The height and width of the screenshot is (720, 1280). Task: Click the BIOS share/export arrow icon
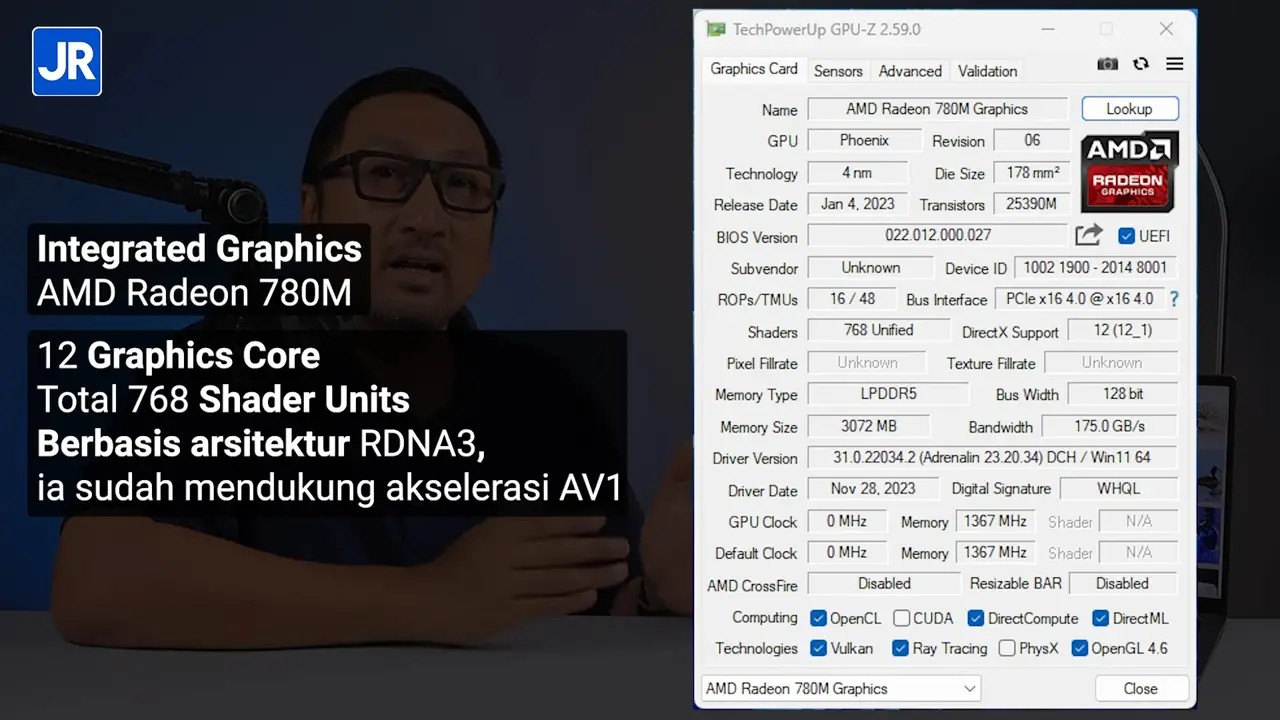tap(1089, 235)
